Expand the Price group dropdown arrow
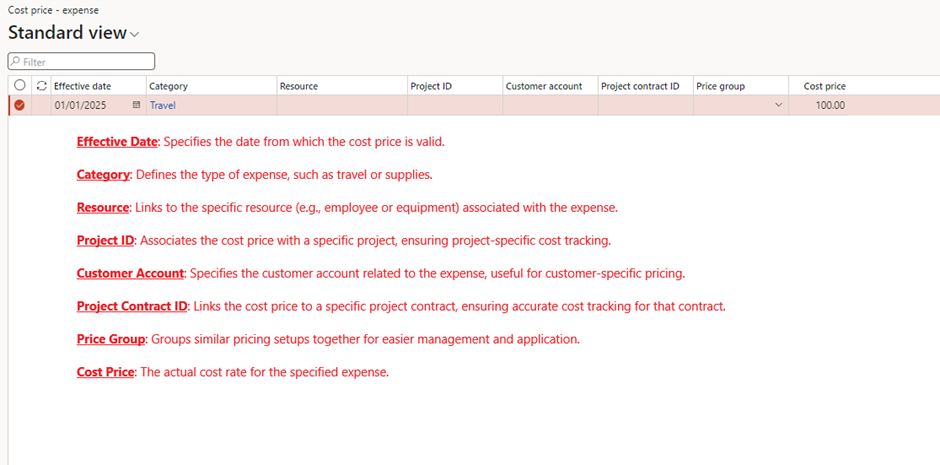940x465 pixels. click(779, 105)
